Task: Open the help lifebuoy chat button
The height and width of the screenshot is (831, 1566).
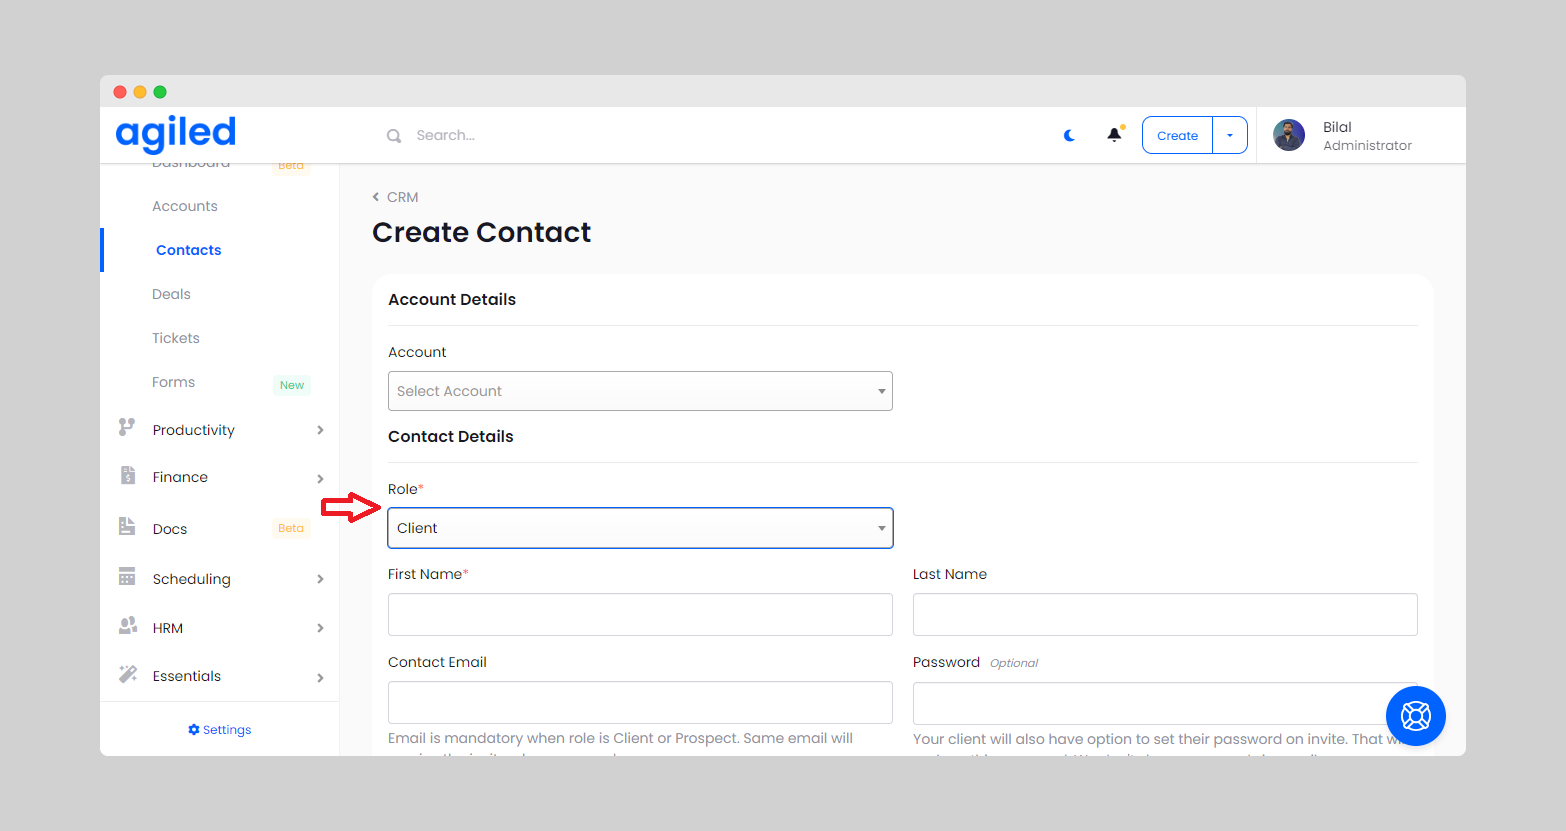Action: [x=1415, y=715]
